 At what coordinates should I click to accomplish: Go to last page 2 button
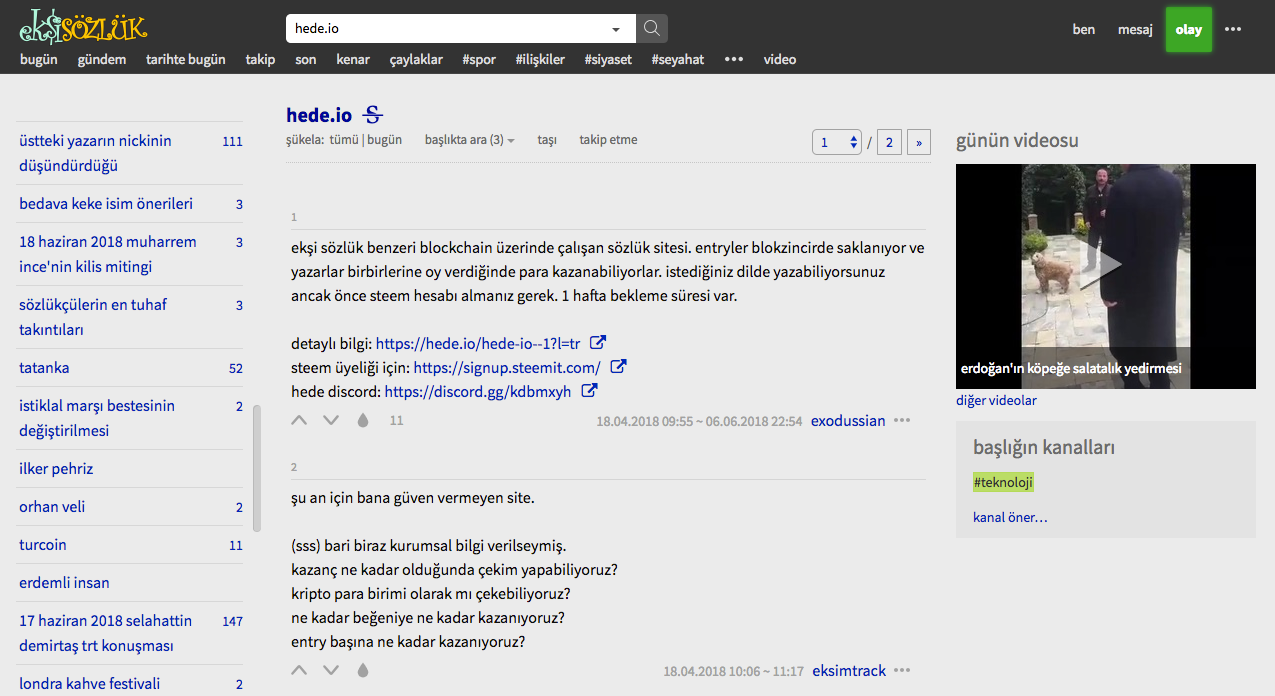tap(888, 142)
